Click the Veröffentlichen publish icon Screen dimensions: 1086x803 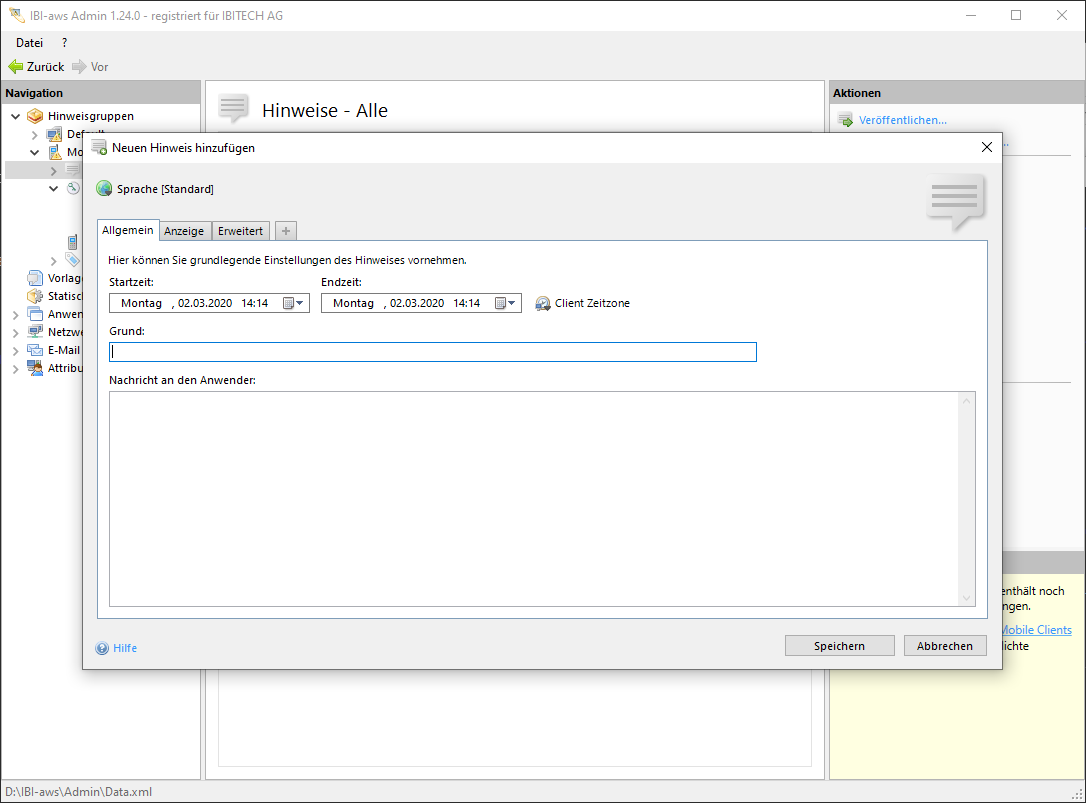tap(845, 121)
